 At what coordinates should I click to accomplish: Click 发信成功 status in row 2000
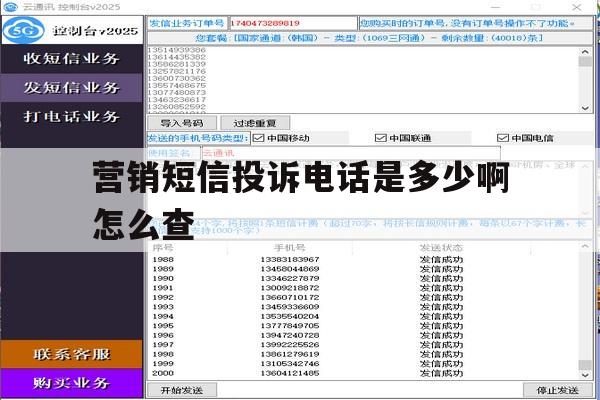pyautogui.click(x=441, y=373)
